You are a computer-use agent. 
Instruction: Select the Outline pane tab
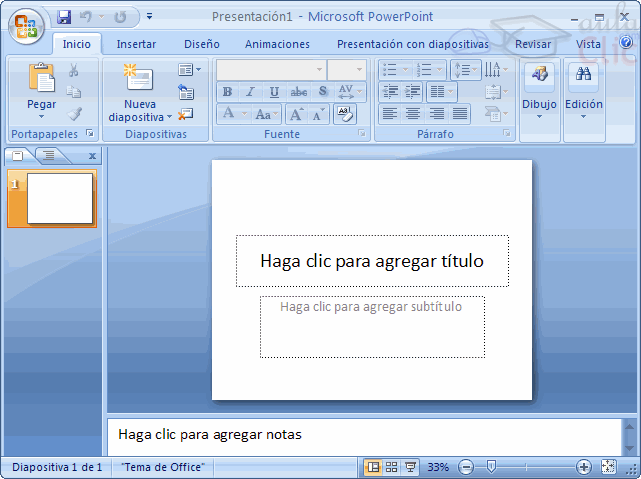(x=49, y=156)
